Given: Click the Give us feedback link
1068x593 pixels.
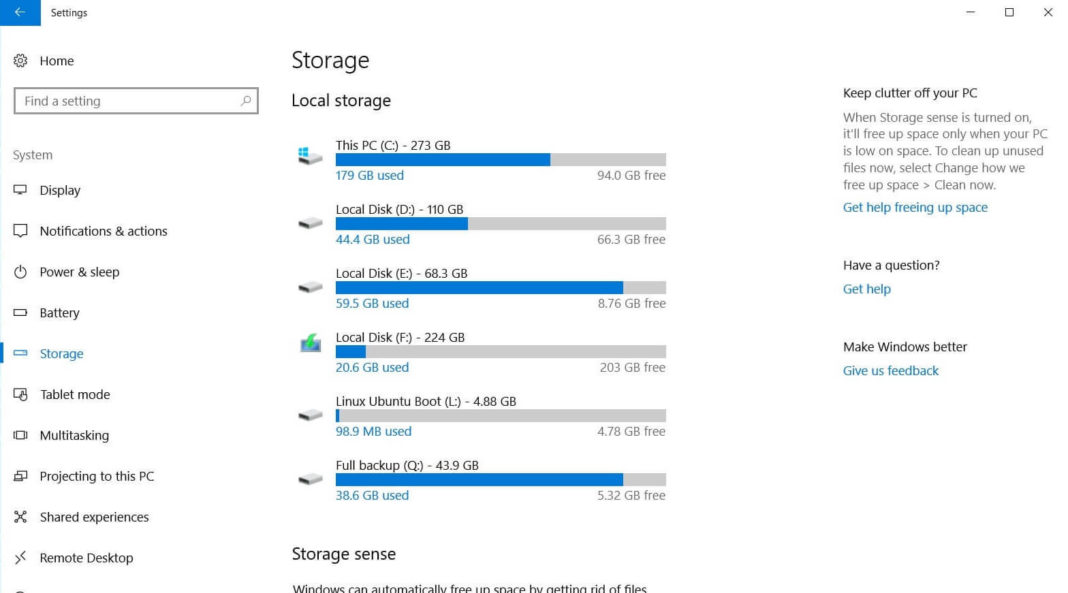Looking at the screenshot, I should click(890, 370).
